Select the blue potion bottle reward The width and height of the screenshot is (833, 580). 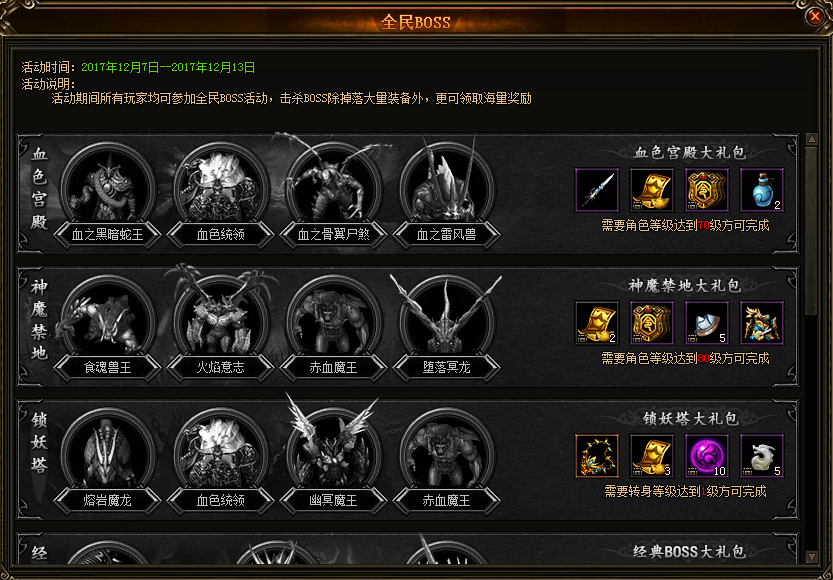[x=761, y=190]
